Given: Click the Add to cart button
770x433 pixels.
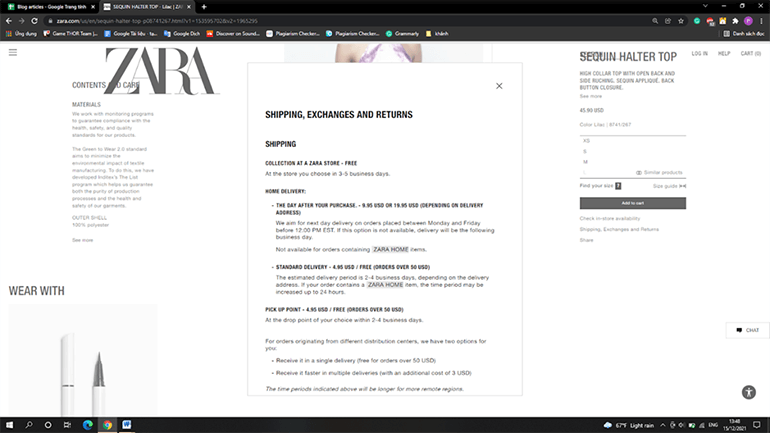Looking at the screenshot, I should [632, 203].
